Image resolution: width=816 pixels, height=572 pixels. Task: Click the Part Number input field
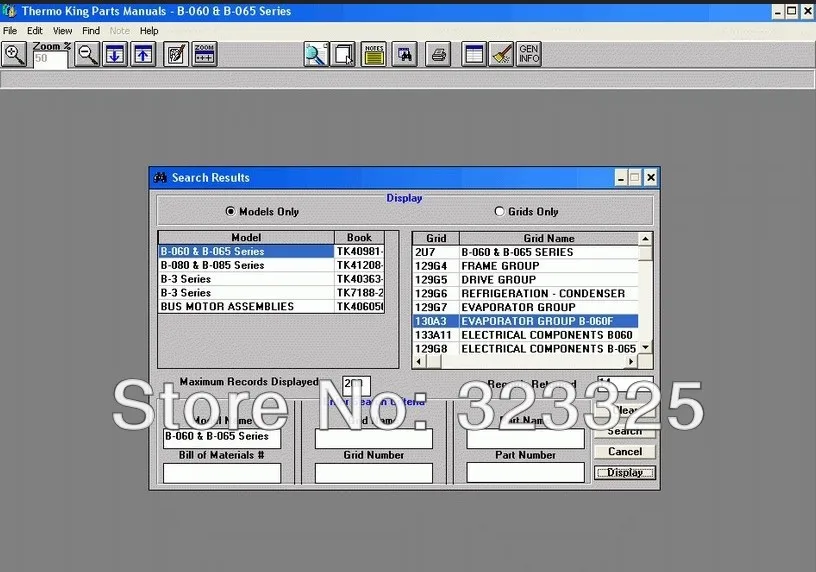tap(526, 473)
